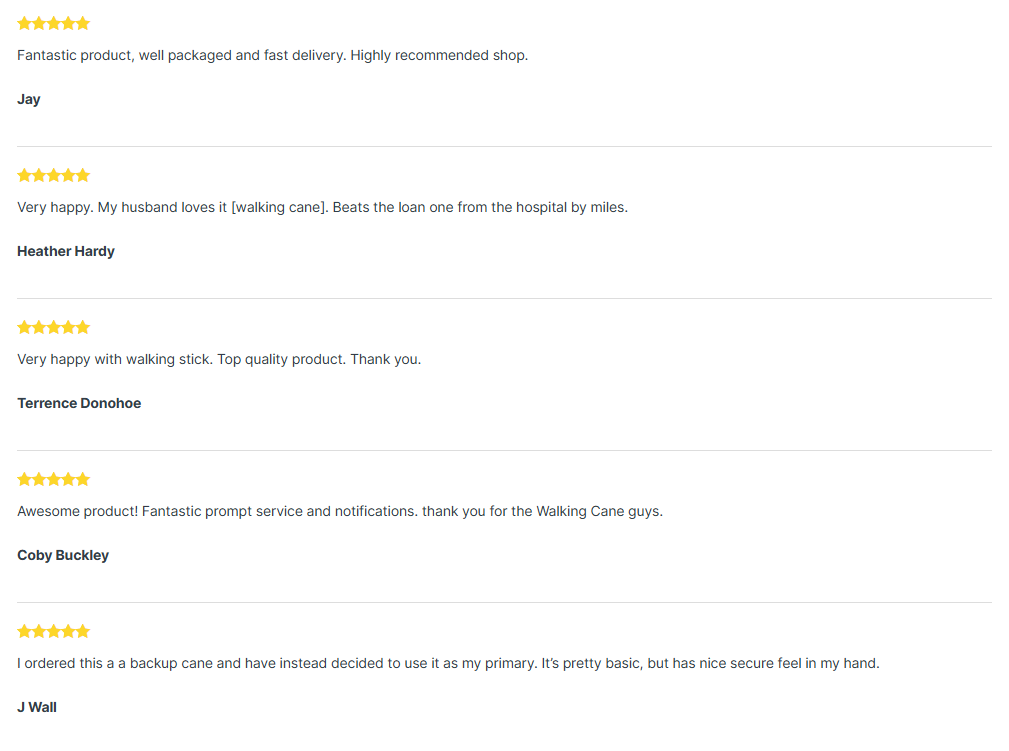Viewport: 1009px width, 751px height.
Task: Click the "Awesome product!" review text
Action: (x=340, y=511)
